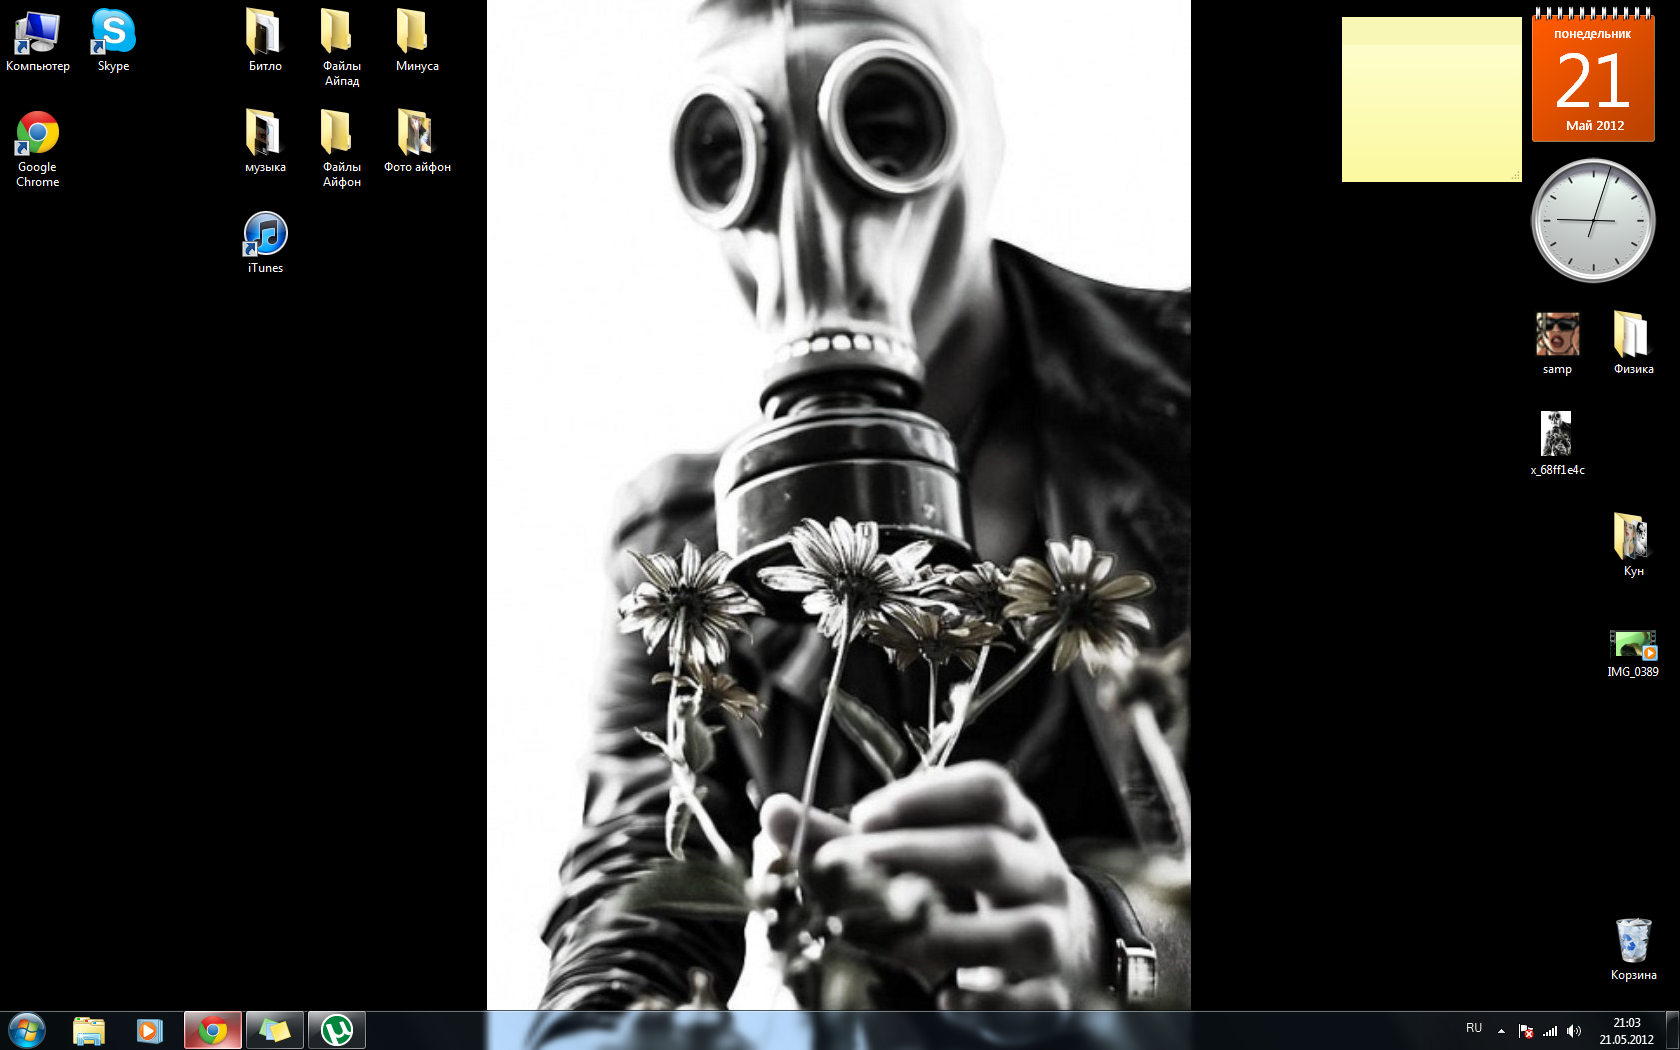The image size is (1680, 1050).
Task: Select the samp desktop icon
Action: click(1557, 344)
